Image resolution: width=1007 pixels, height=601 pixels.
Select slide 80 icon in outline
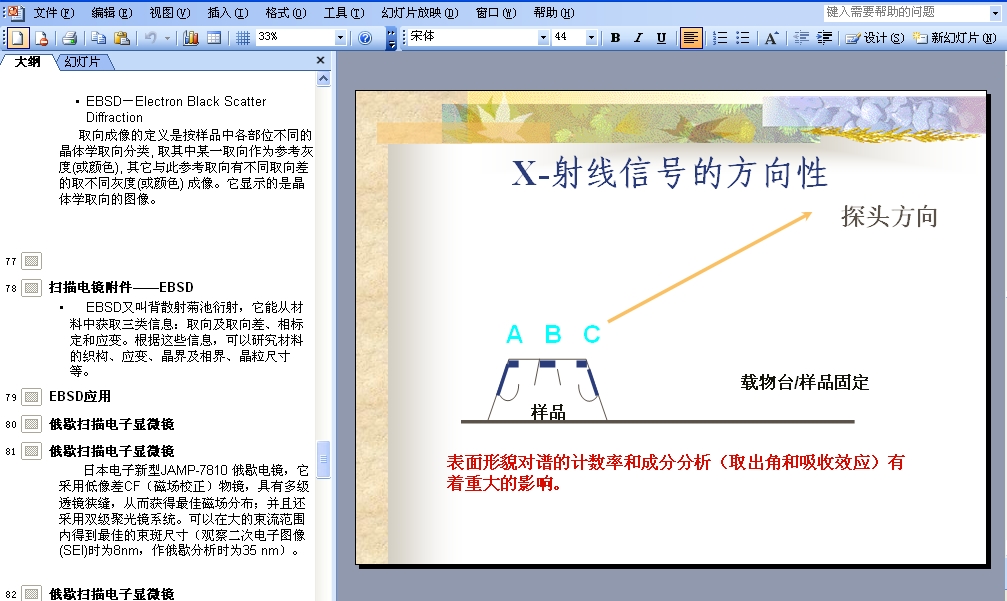click(x=31, y=424)
